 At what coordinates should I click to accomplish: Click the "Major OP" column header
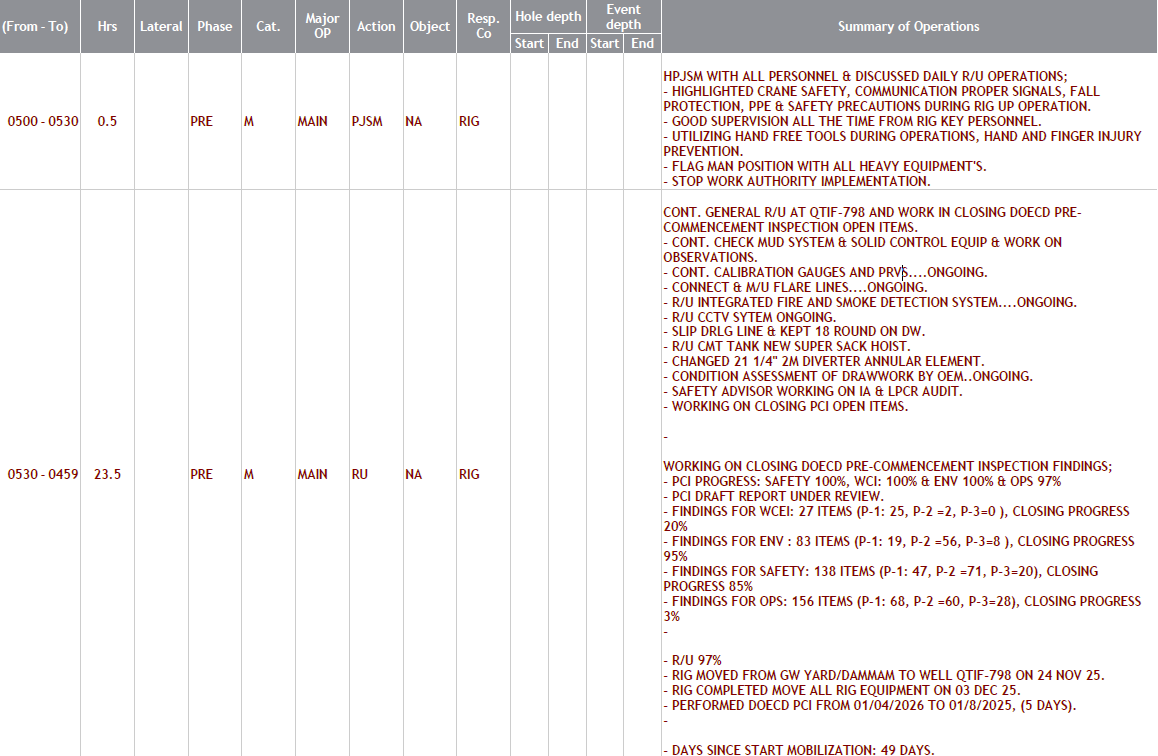pos(322,27)
